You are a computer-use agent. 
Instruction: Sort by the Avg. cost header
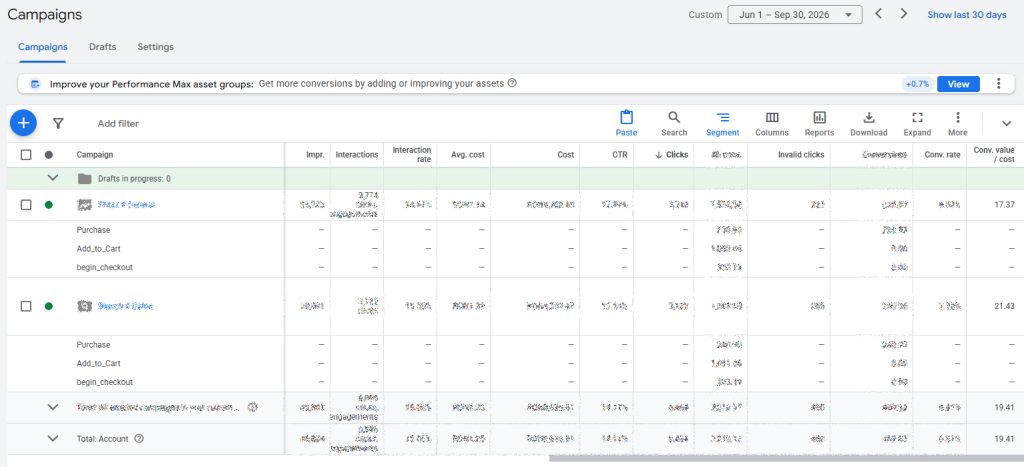point(468,155)
